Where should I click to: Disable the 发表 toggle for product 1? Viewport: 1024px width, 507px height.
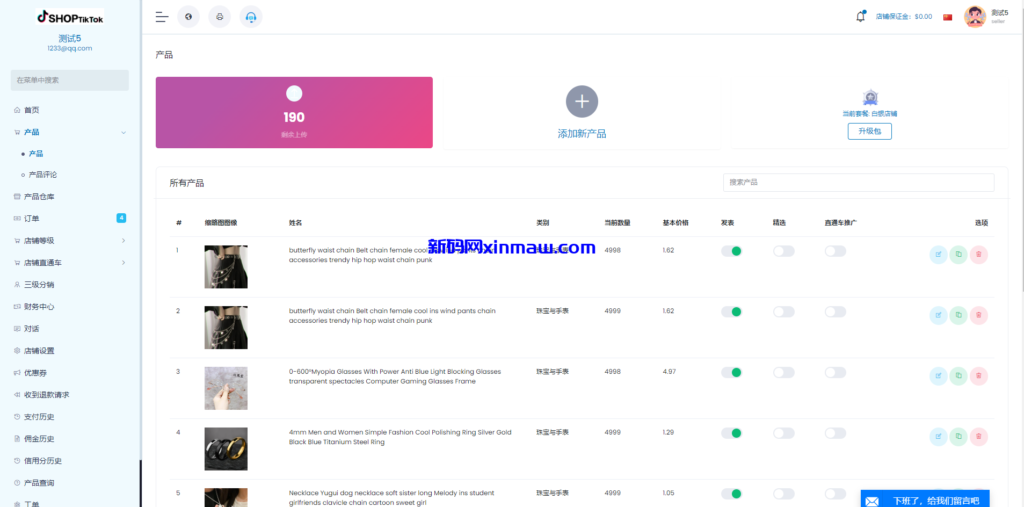pyautogui.click(x=732, y=251)
